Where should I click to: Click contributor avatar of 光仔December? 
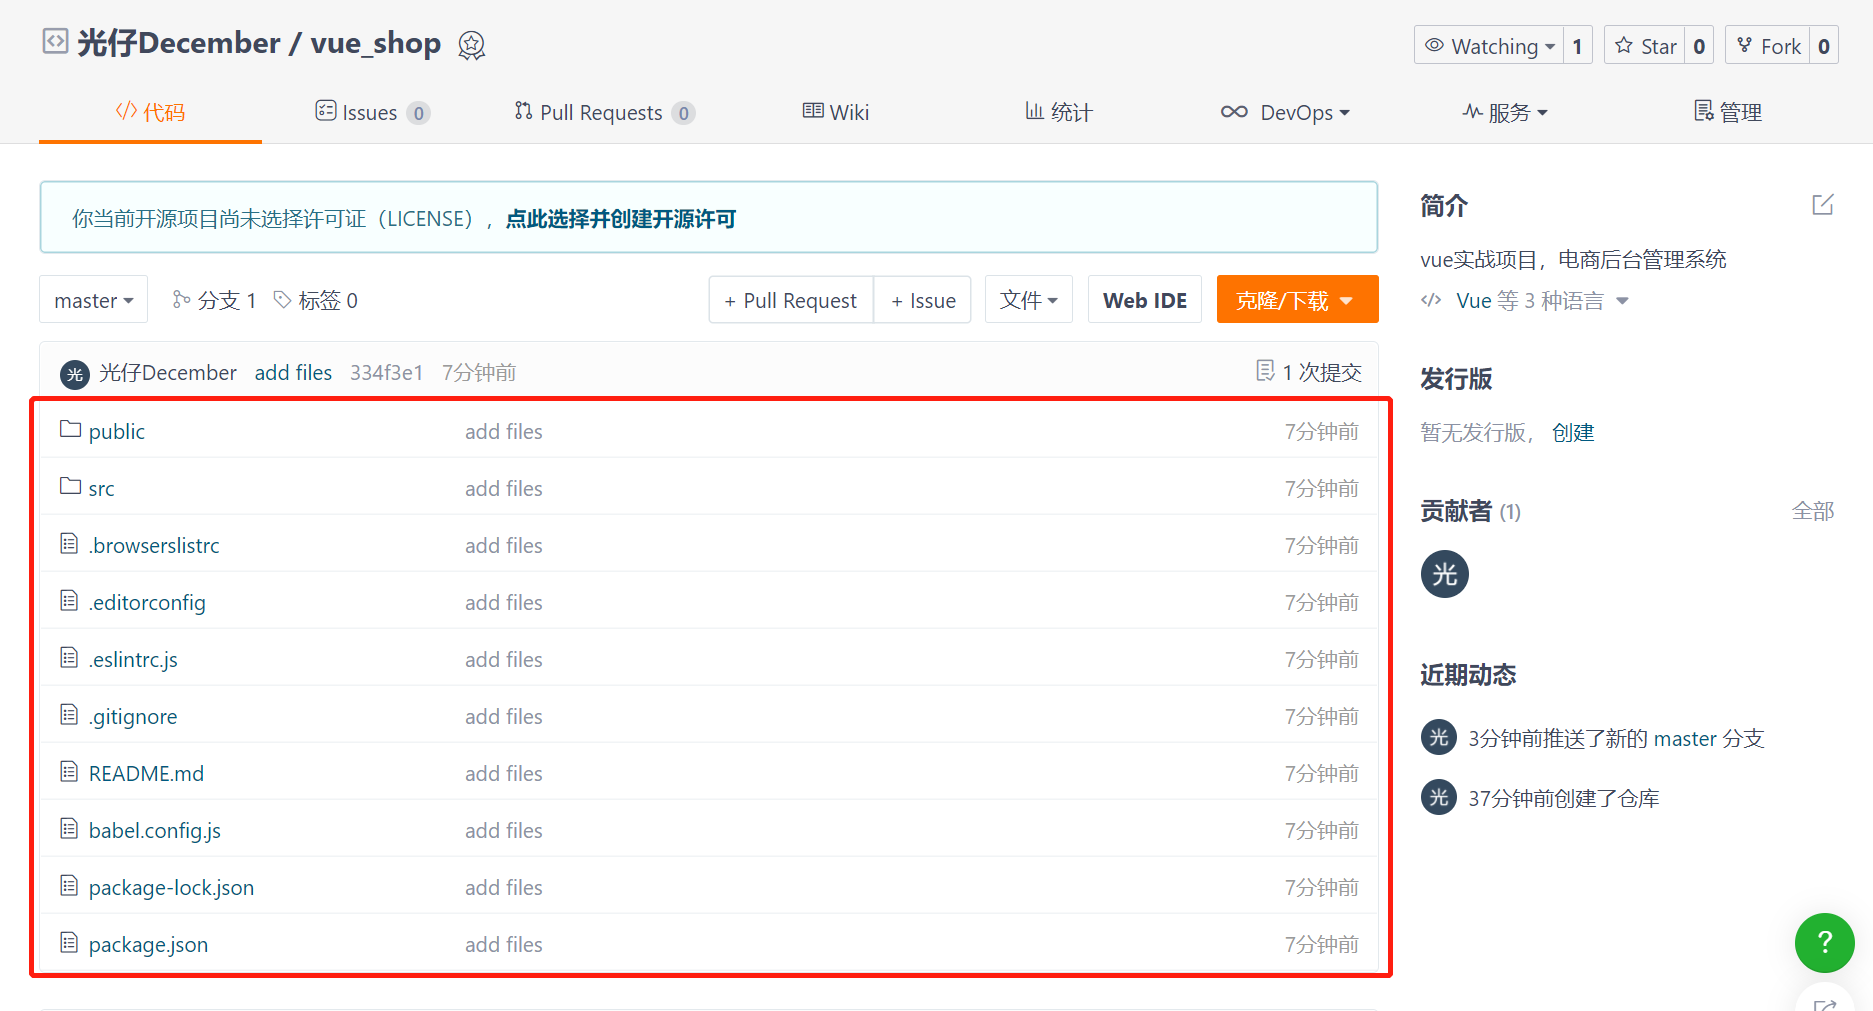tap(1444, 574)
